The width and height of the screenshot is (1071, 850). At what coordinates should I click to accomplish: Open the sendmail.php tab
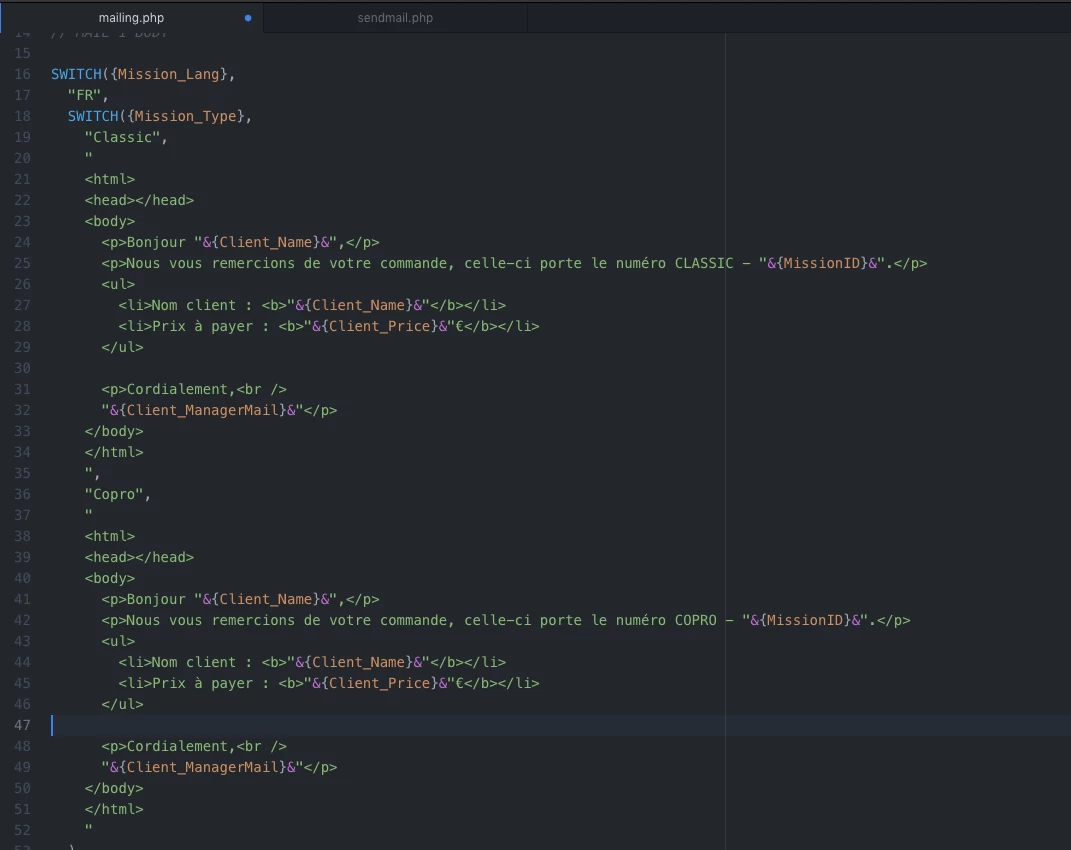click(395, 18)
